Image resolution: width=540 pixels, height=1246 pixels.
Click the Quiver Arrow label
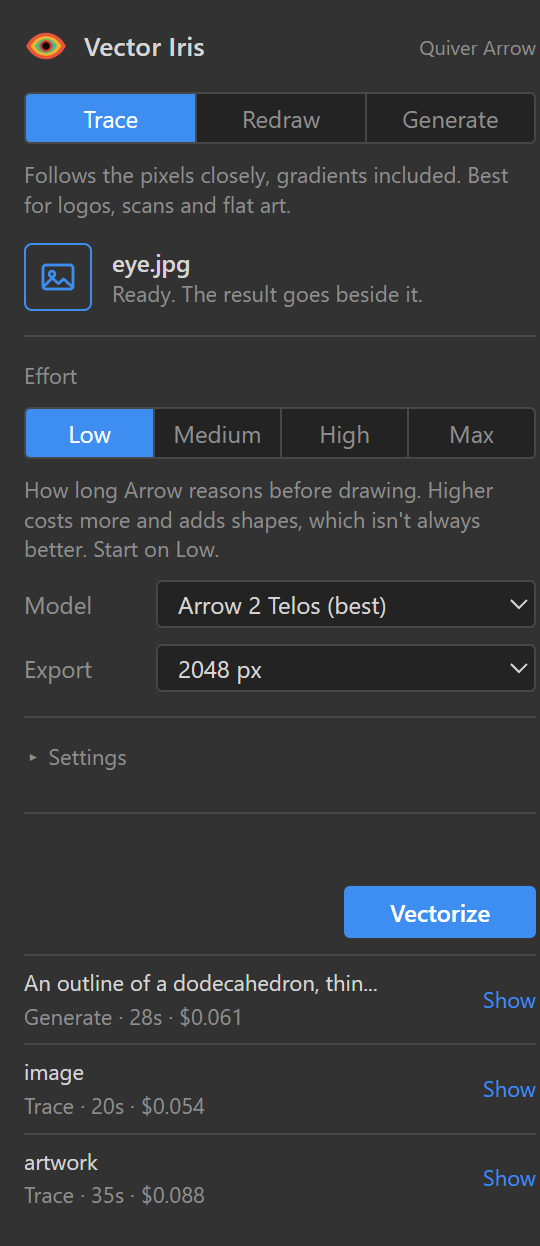(477, 48)
